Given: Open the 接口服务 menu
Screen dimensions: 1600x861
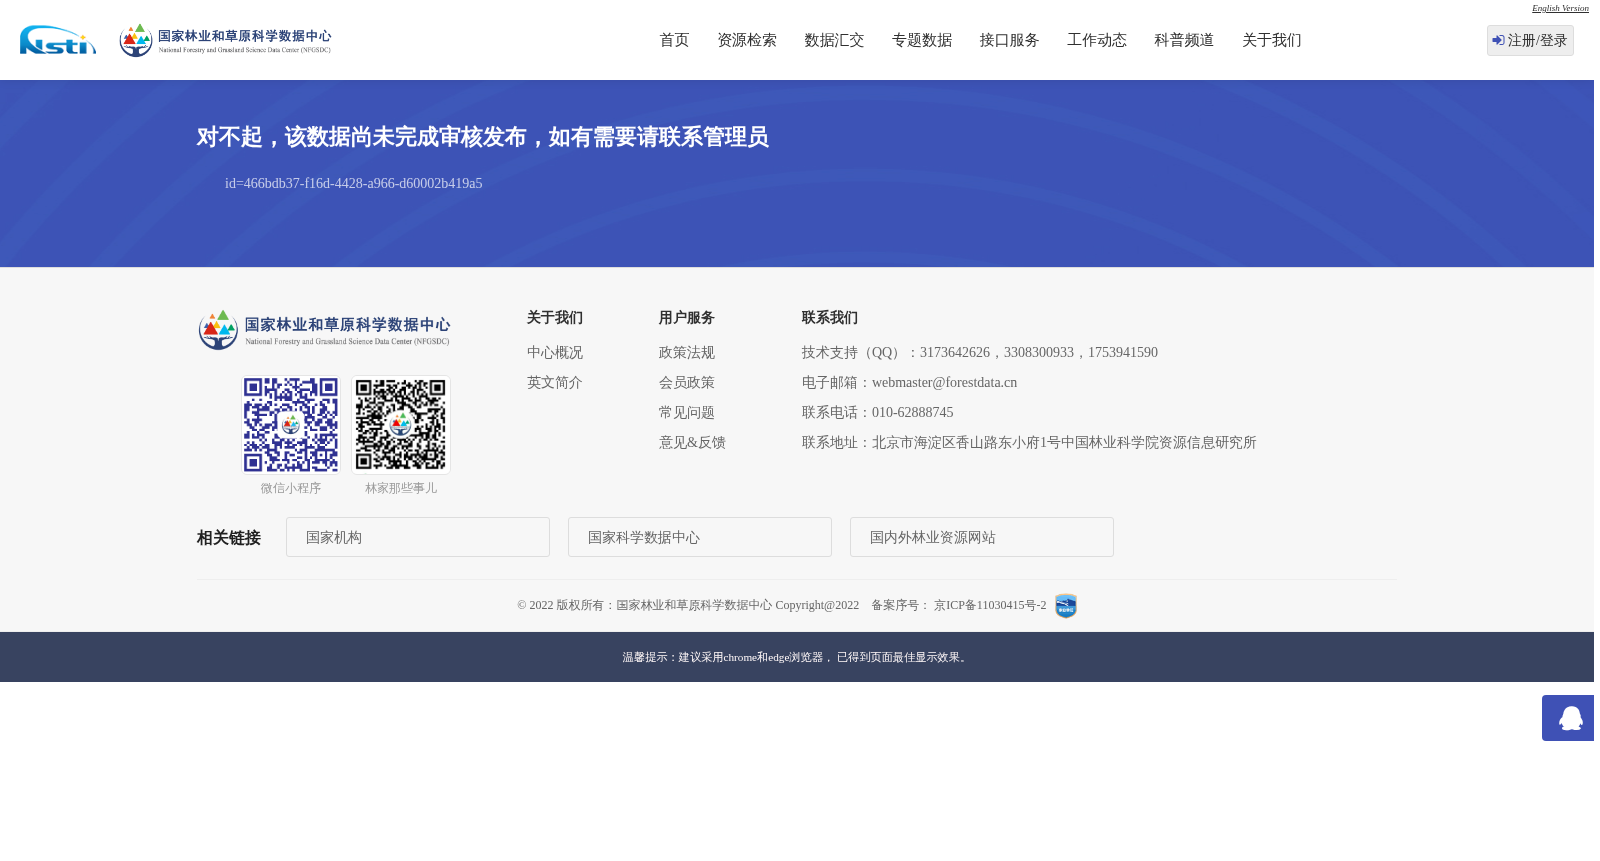Looking at the screenshot, I should (x=1009, y=40).
